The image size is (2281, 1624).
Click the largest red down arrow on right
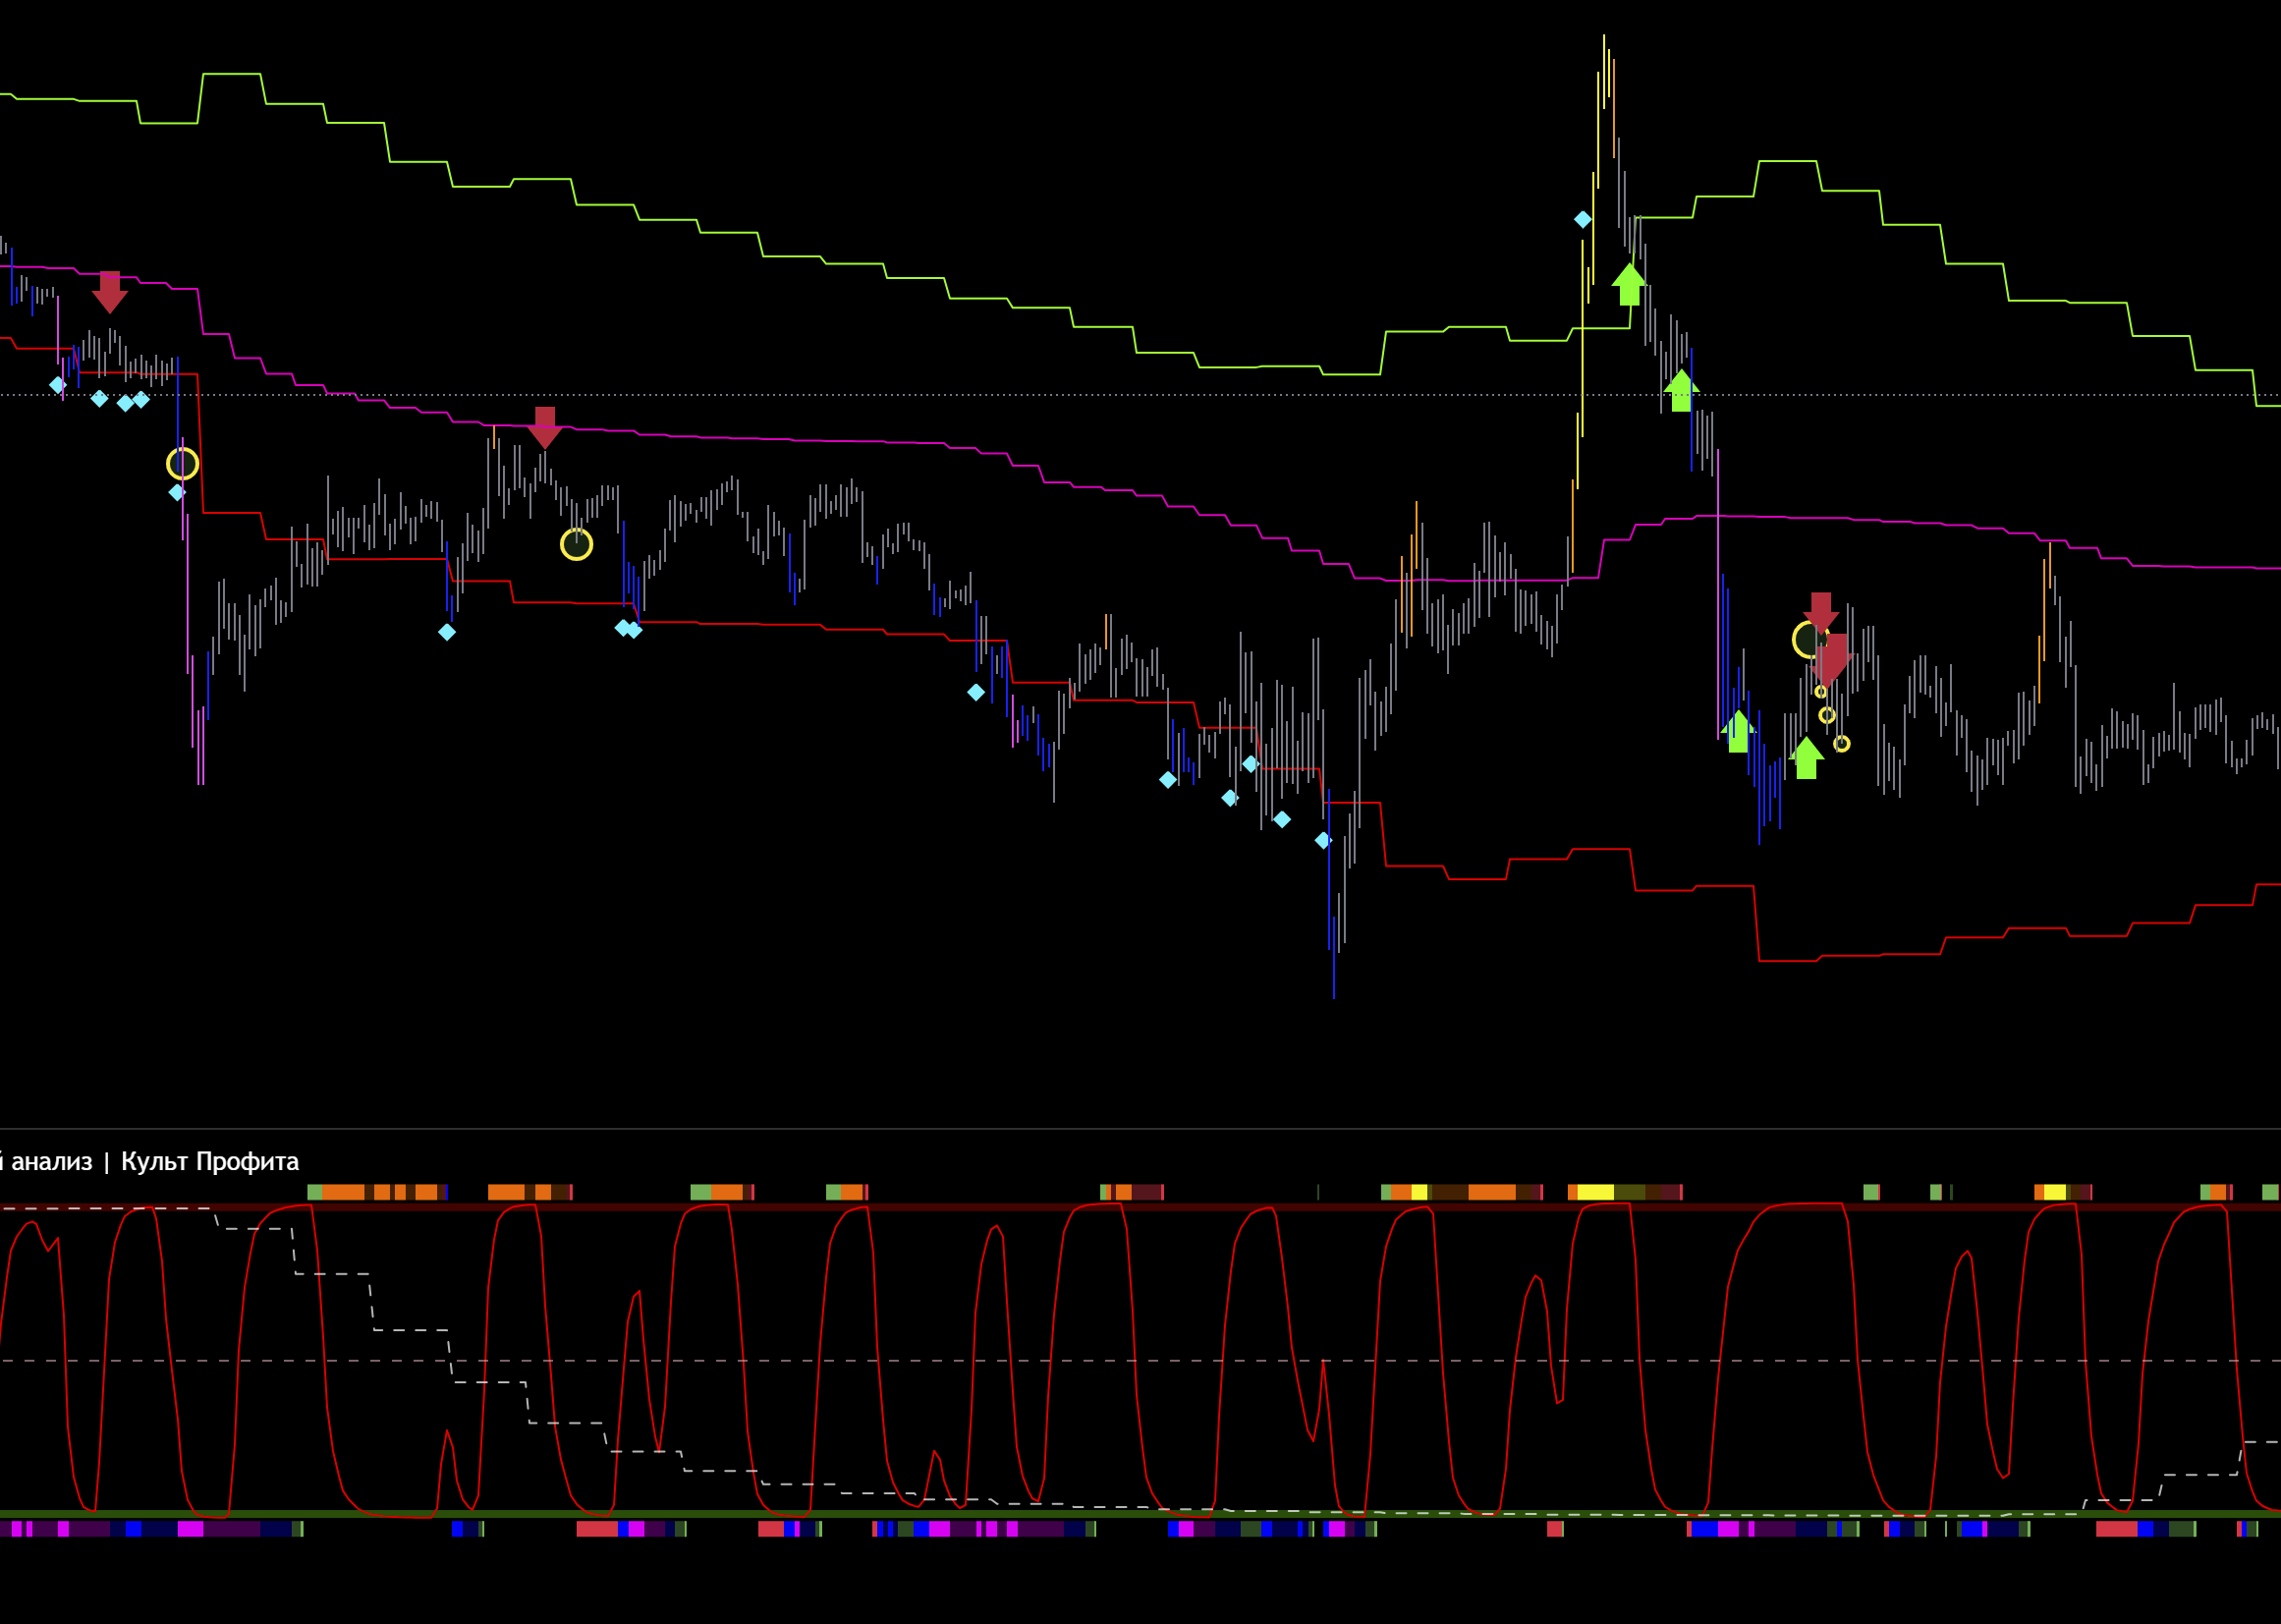(x=1836, y=659)
